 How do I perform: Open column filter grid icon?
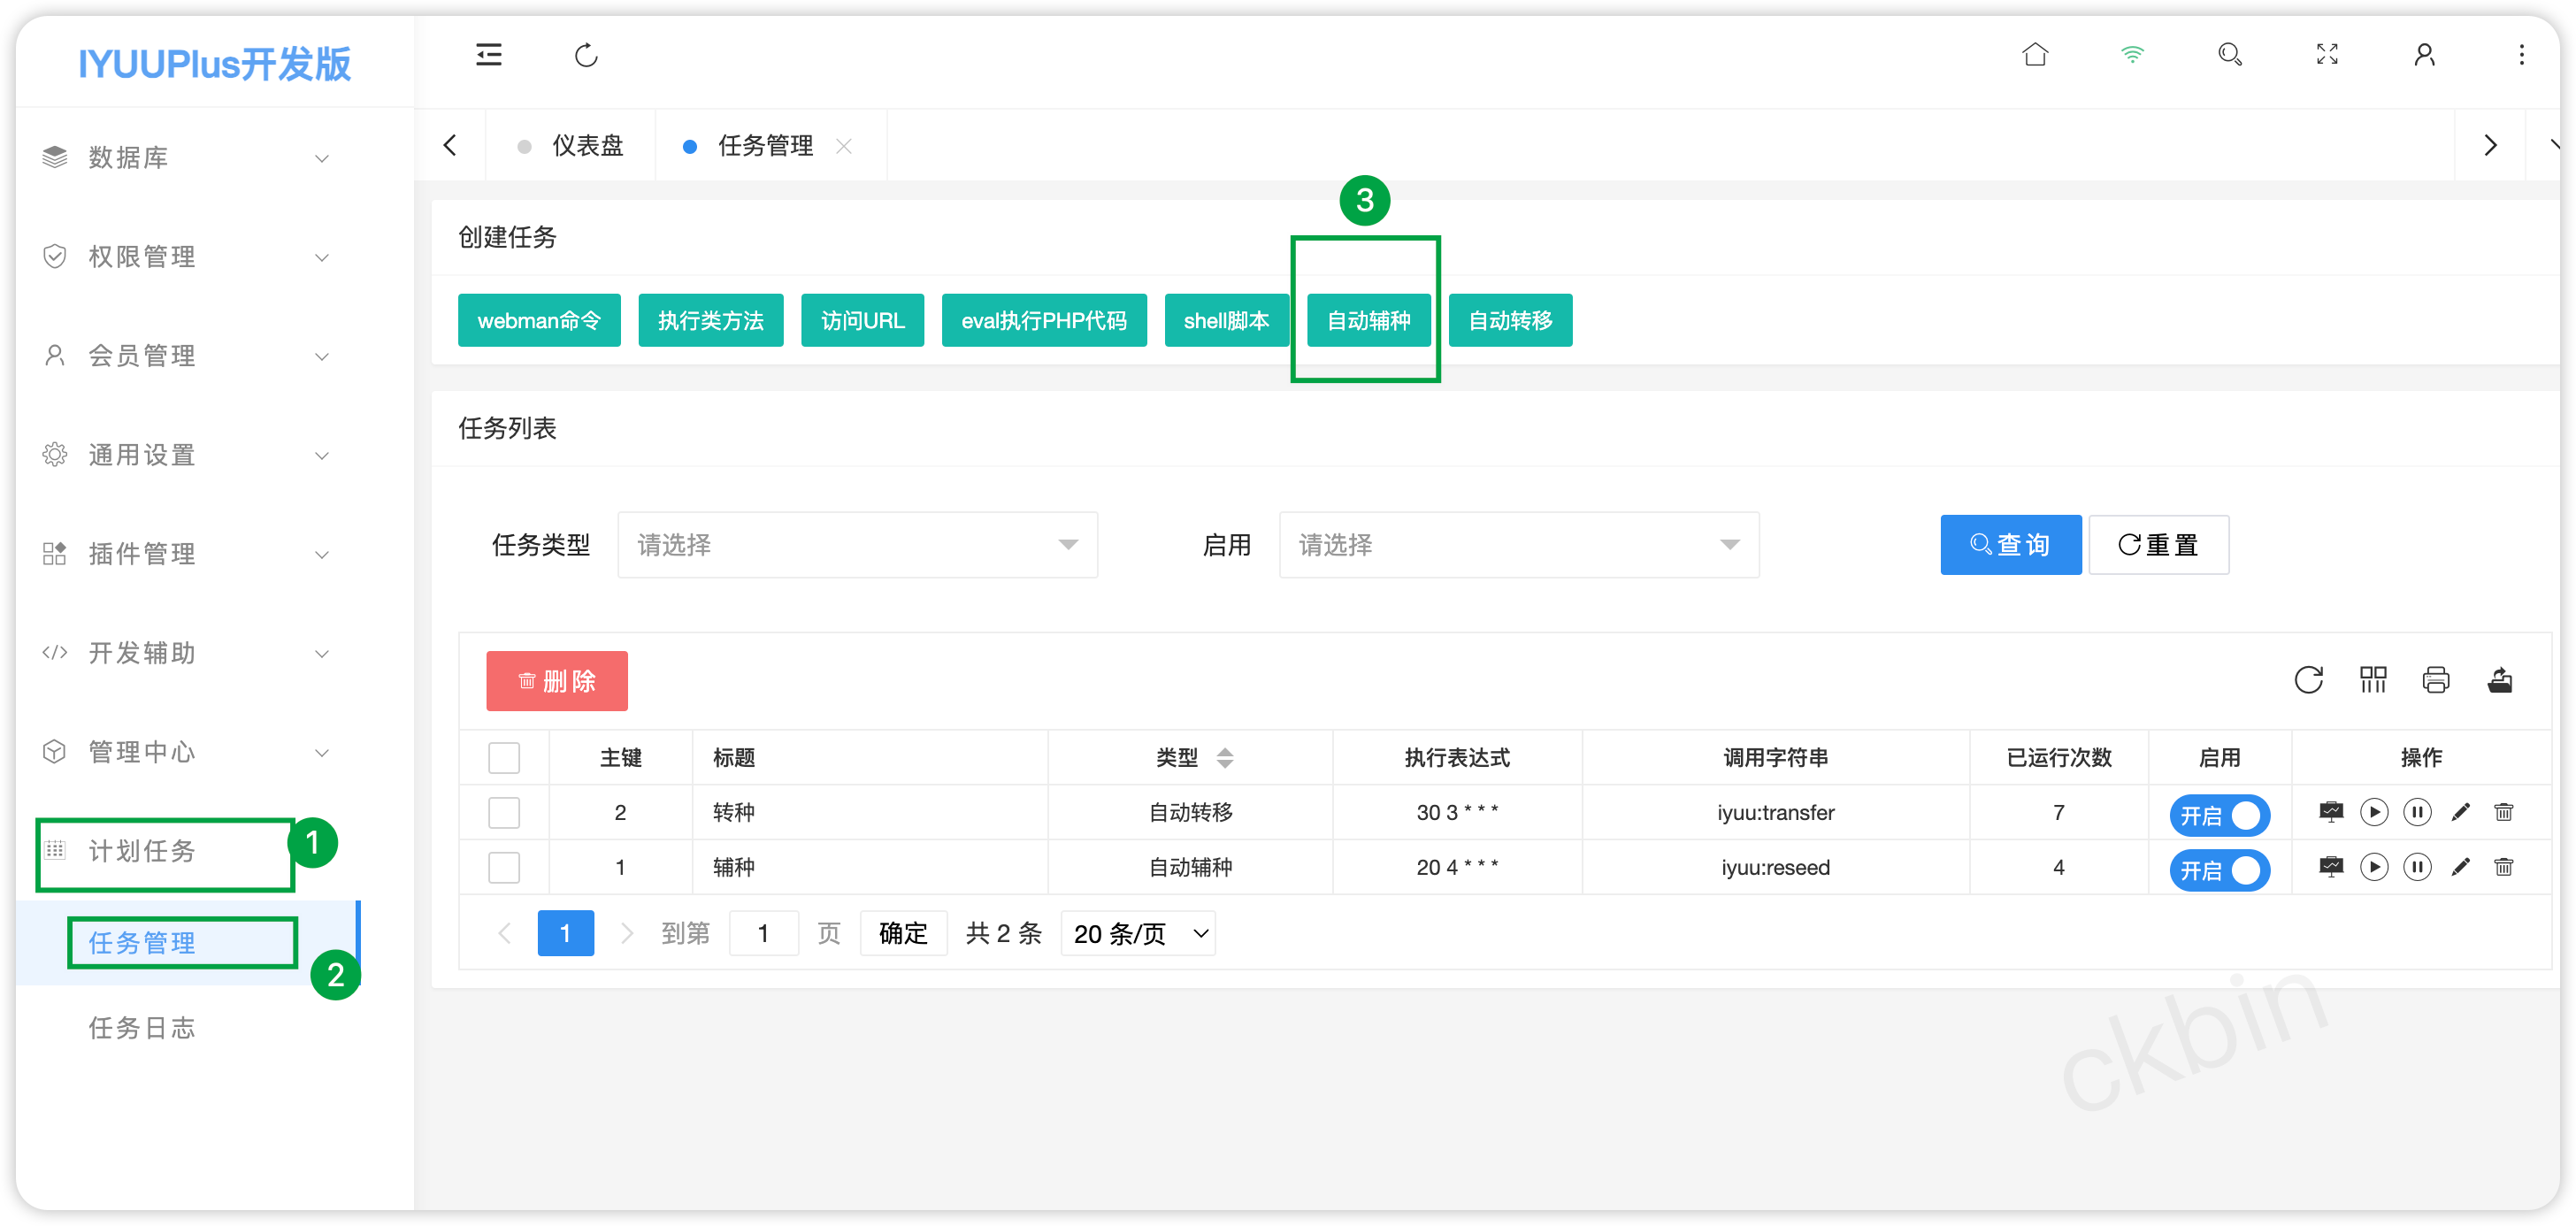pyautogui.click(x=2372, y=680)
